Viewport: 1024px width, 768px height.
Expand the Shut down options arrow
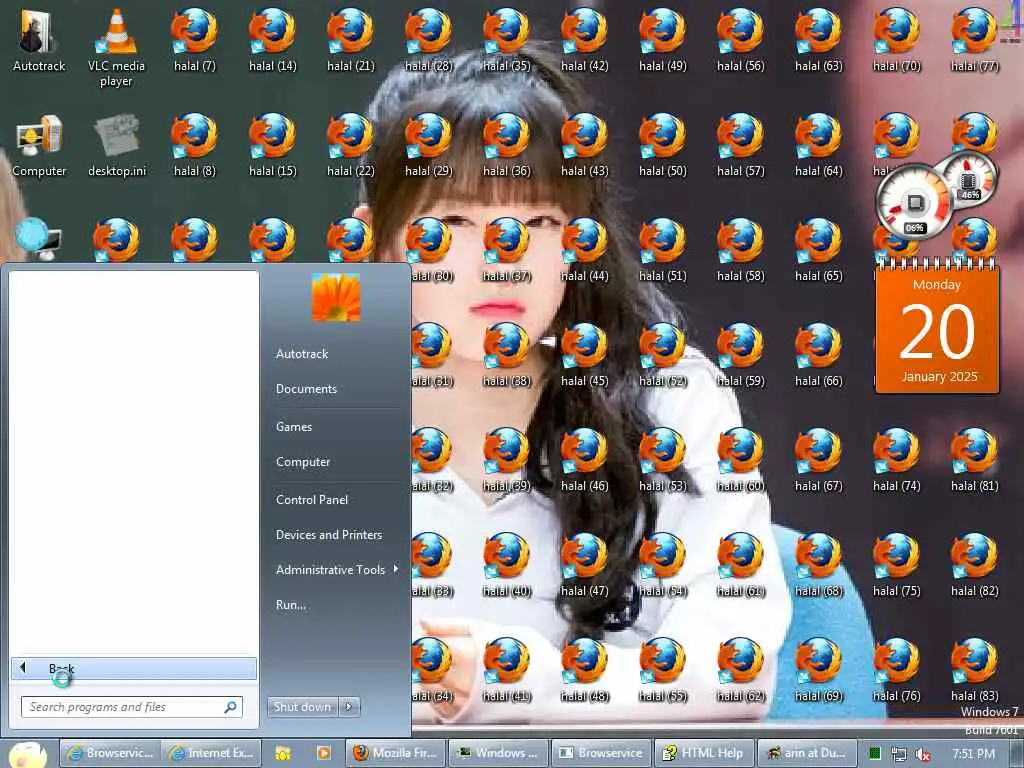pos(349,707)
